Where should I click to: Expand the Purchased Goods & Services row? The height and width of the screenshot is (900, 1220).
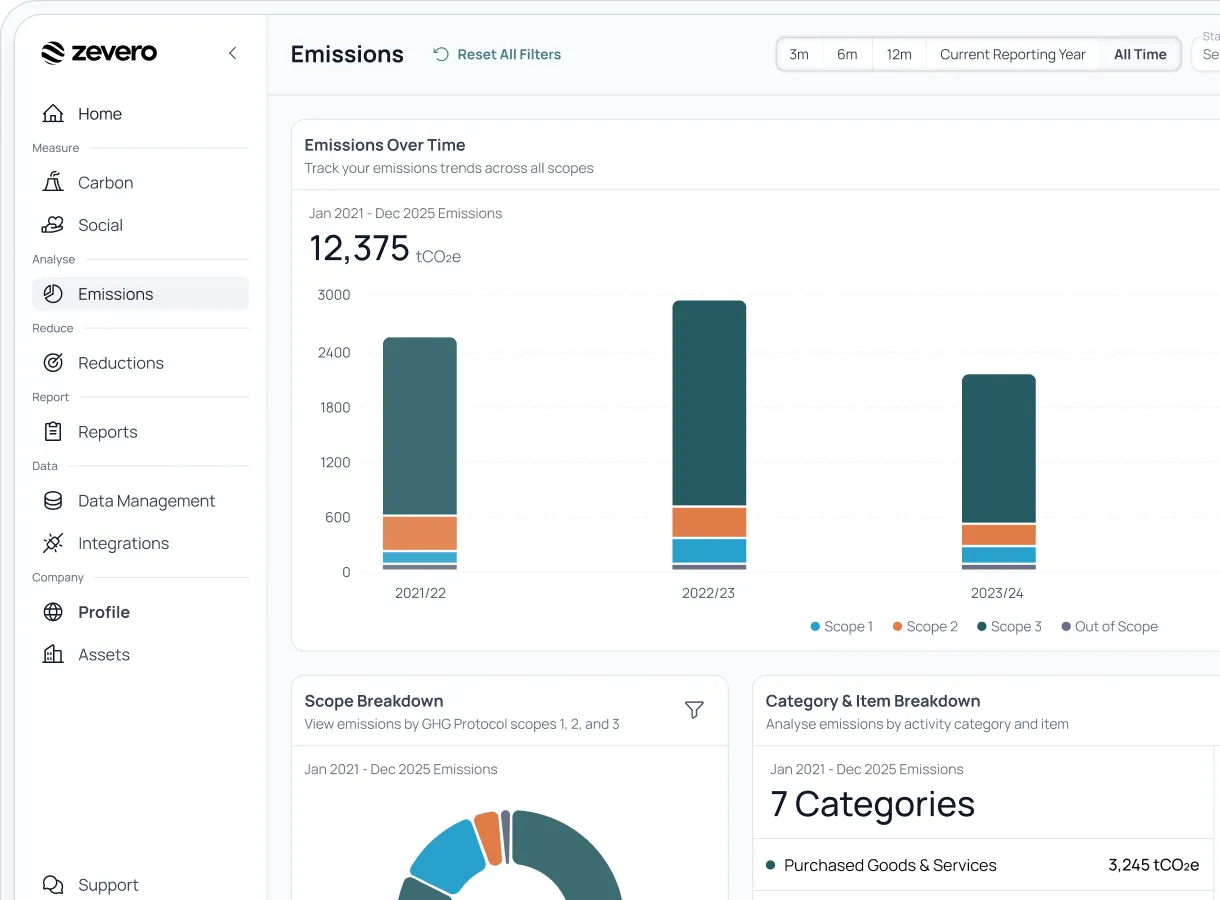[x=982, y=866]
